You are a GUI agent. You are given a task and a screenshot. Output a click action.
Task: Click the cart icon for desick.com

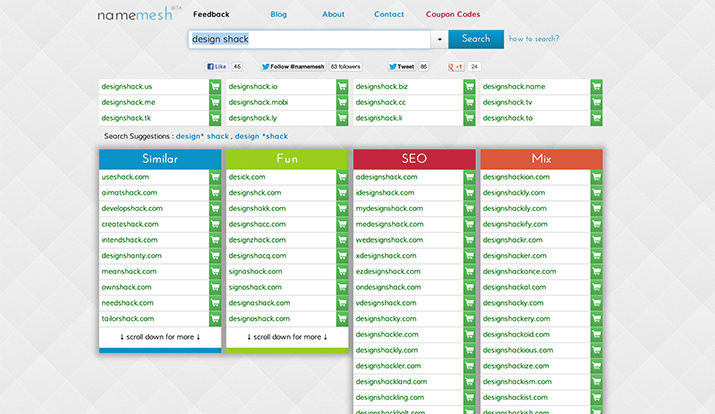point(342,177)
